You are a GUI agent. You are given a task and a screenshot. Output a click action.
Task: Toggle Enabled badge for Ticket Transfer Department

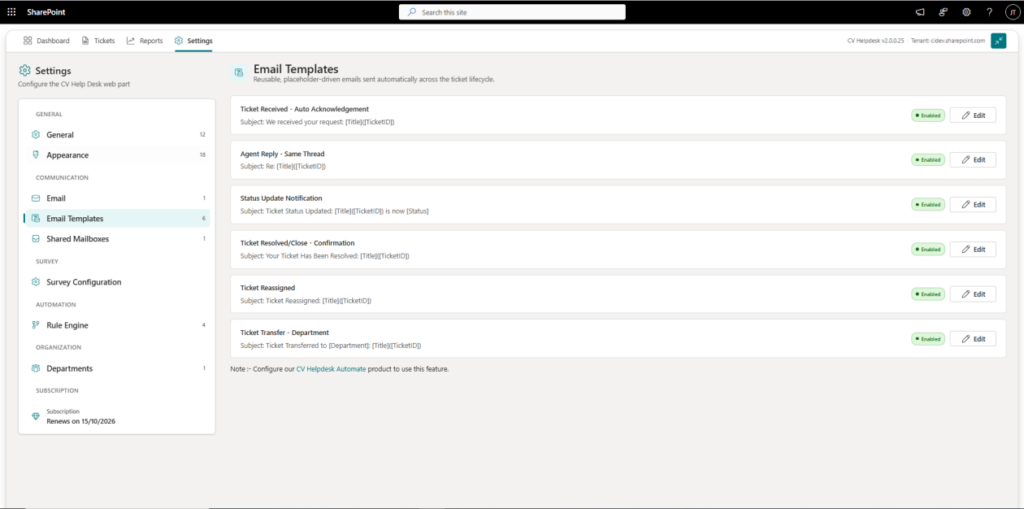point(928,338)
